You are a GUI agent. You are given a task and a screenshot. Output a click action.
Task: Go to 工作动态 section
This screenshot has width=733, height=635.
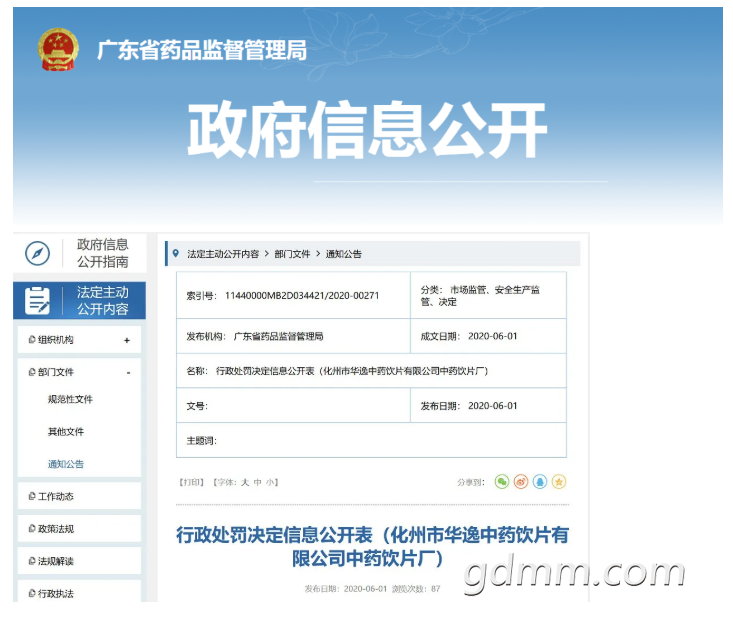[x=79, y=496]
